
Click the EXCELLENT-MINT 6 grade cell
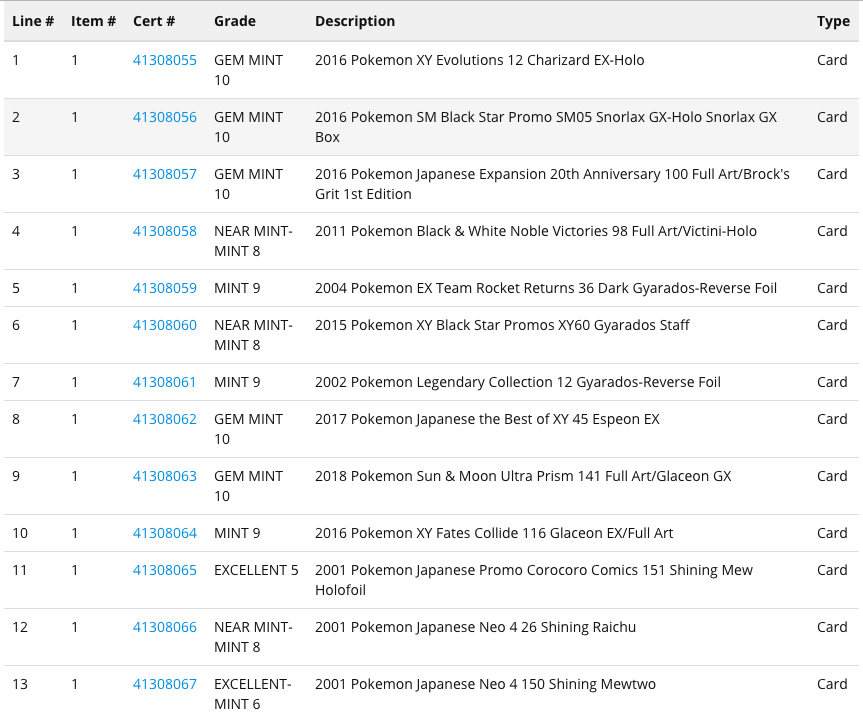[253, 694]
